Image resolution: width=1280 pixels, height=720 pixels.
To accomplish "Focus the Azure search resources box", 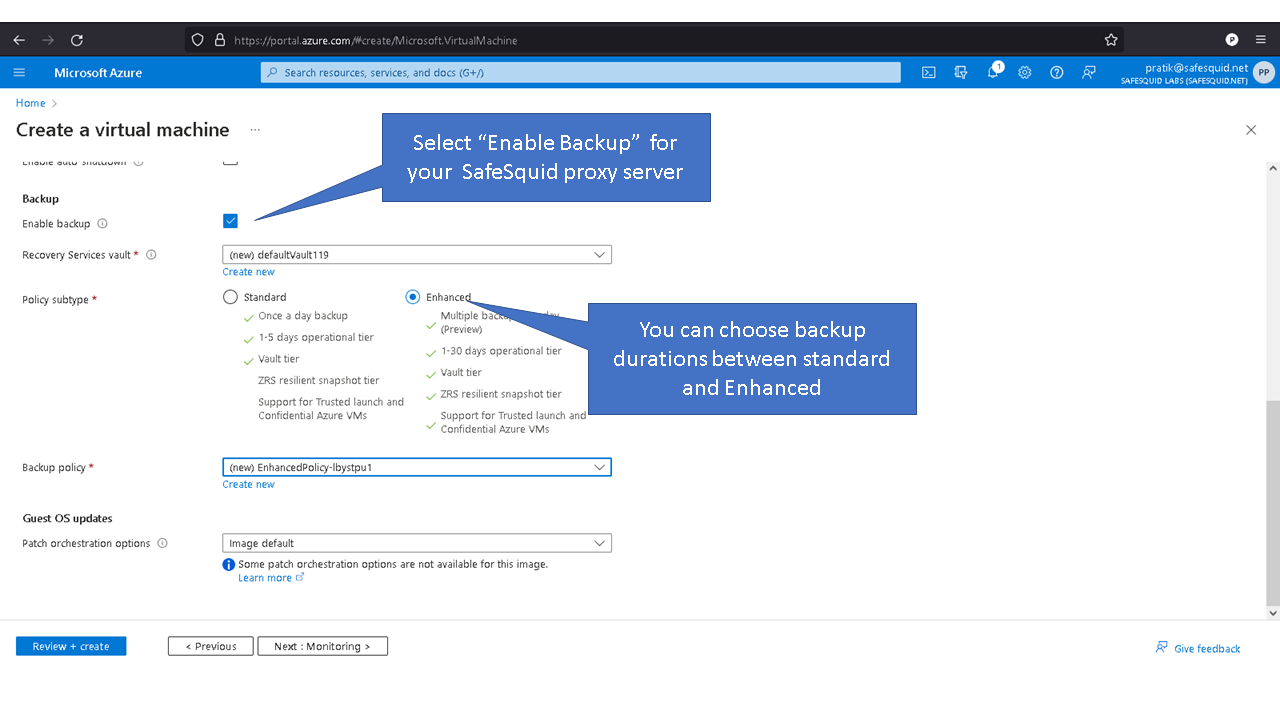I will pyautogui.click(x=581, y=73).
